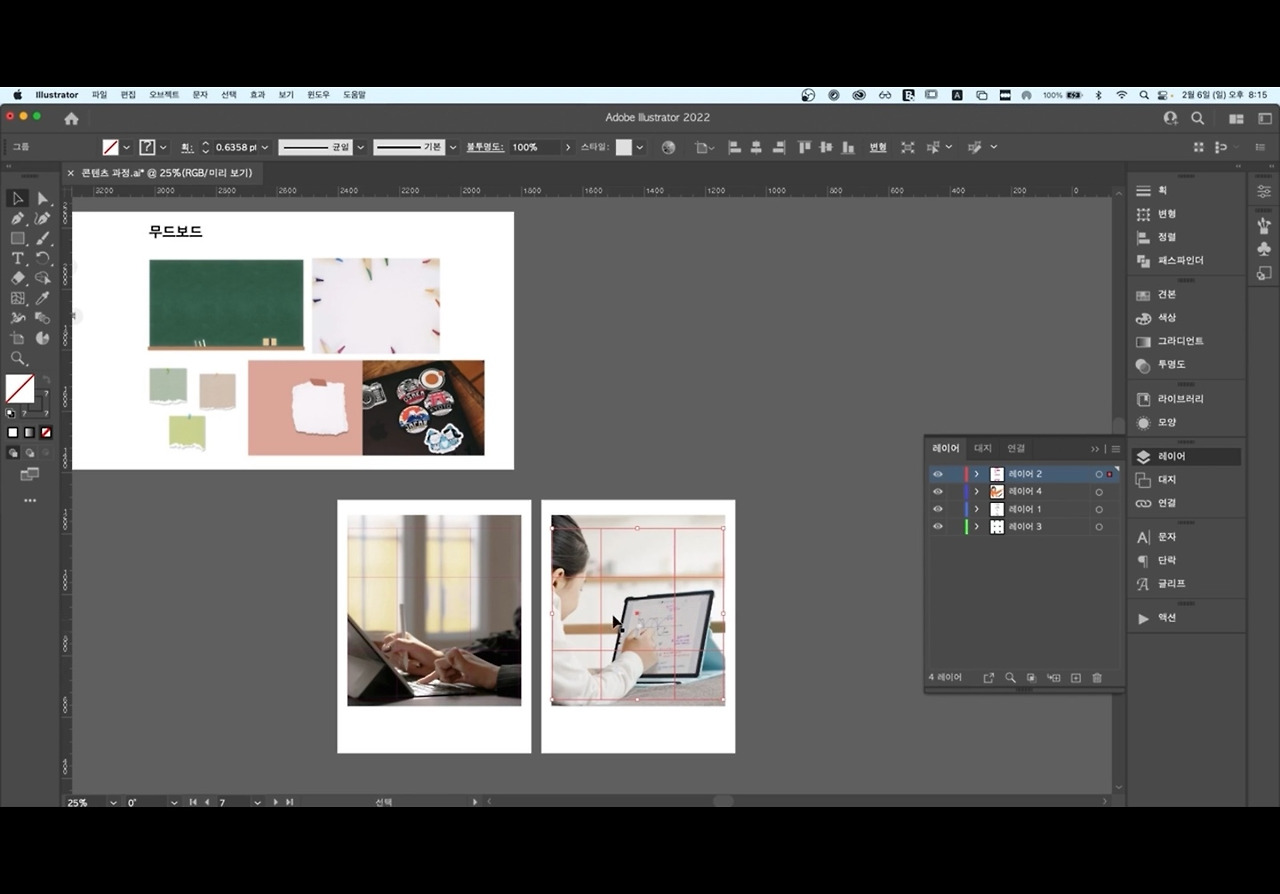Open the stroke weight dropdown
This screenshot has width=1280, height=894.
[265, 148]
